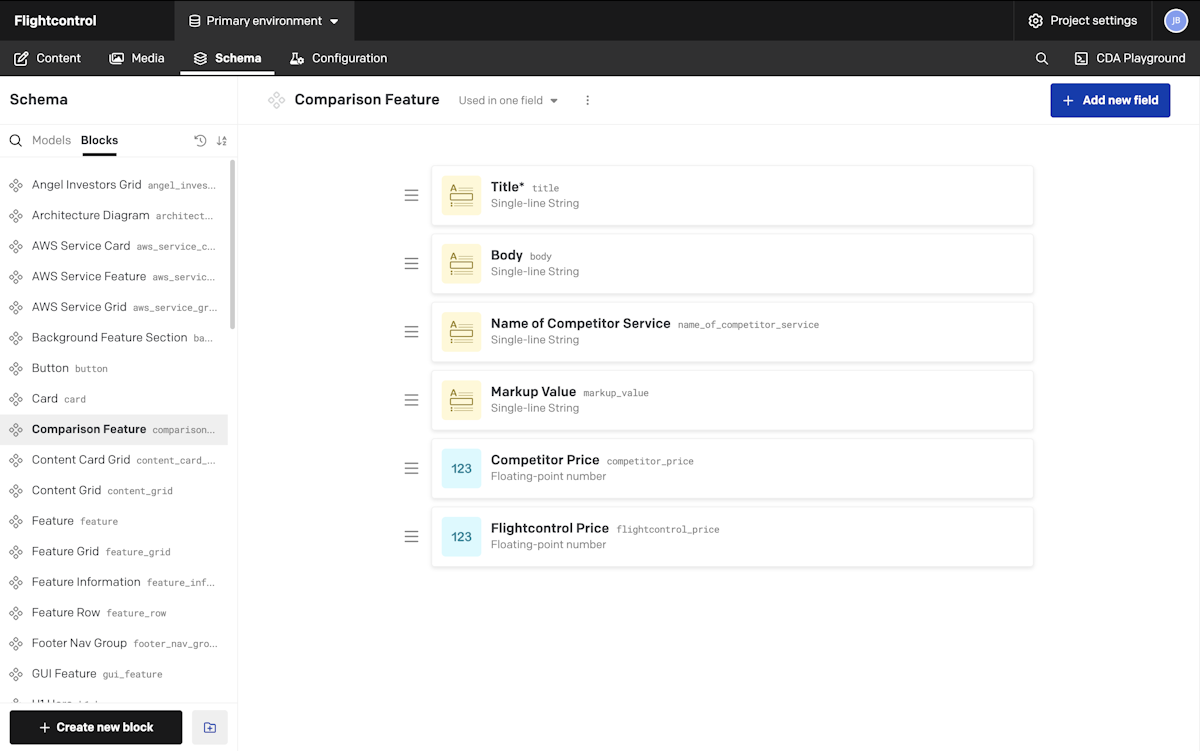The height and width of the screenshot is (751, 1200).
Task: Click the Add new field button
Action: pyautogui.click(x=1110, y=100)
